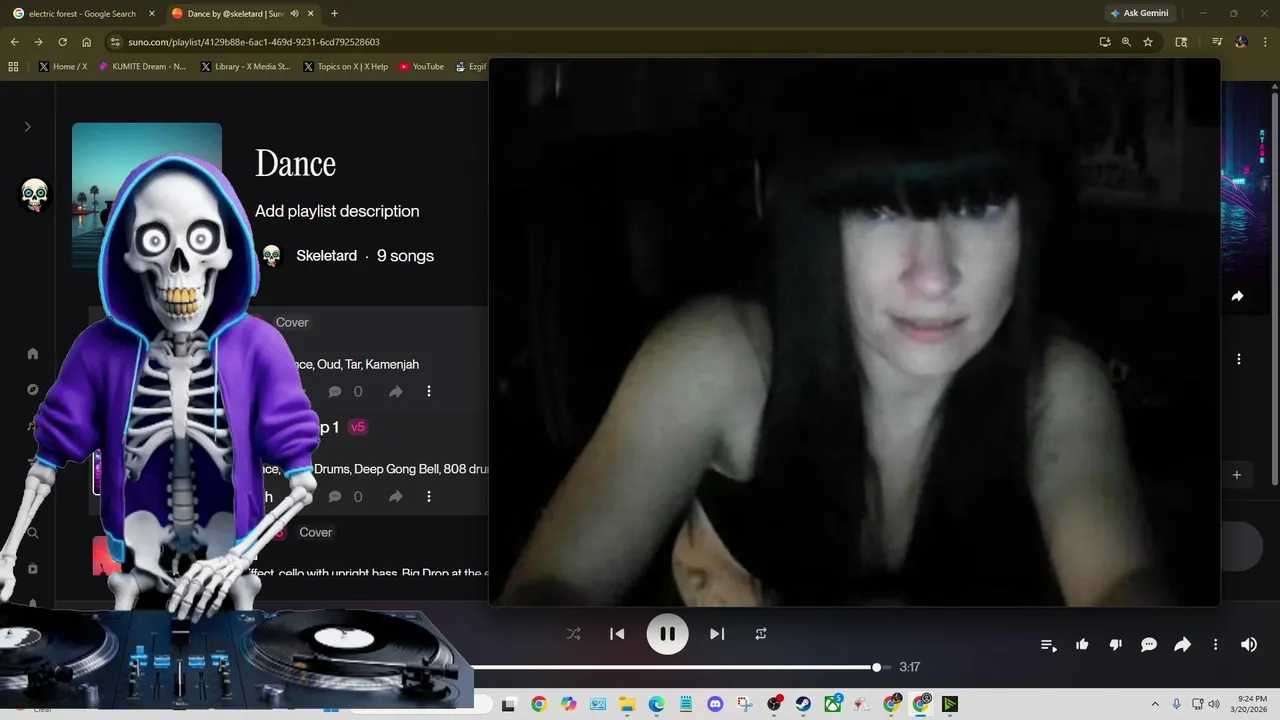Mute the player volume speaker icon
The width and height of the screenshot is (1280, 720).
[1249, 645]
